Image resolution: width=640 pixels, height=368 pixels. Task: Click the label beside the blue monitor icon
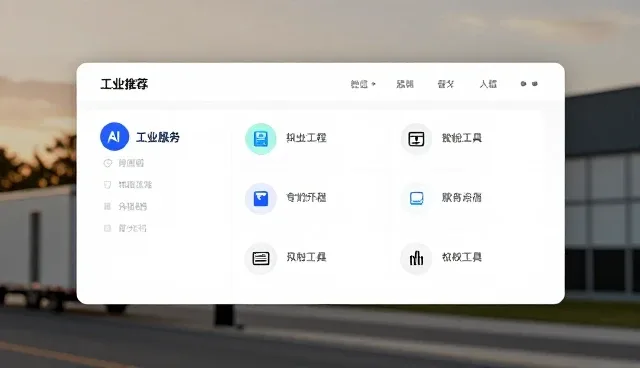pyautogui.click(x=462, y=197)
